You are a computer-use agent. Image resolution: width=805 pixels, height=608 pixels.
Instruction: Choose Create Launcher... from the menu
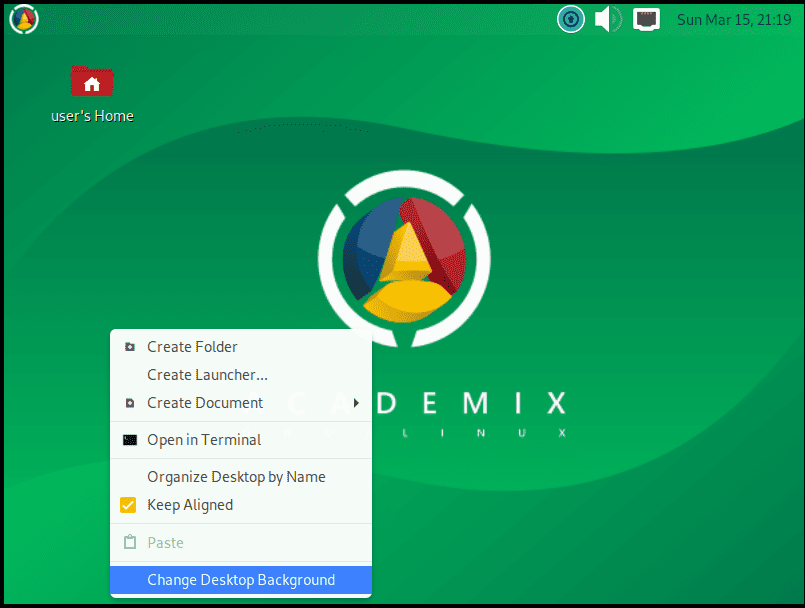(241, 375)
